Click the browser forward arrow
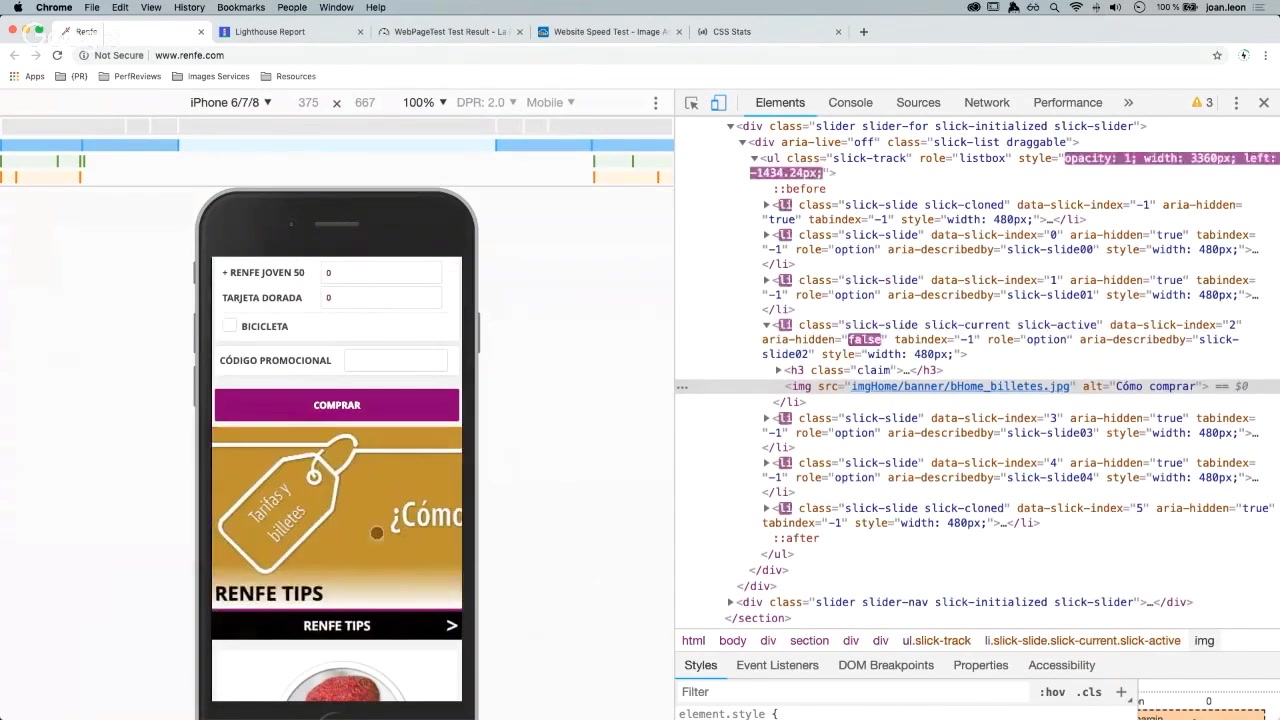 click(x=35, y=56)
